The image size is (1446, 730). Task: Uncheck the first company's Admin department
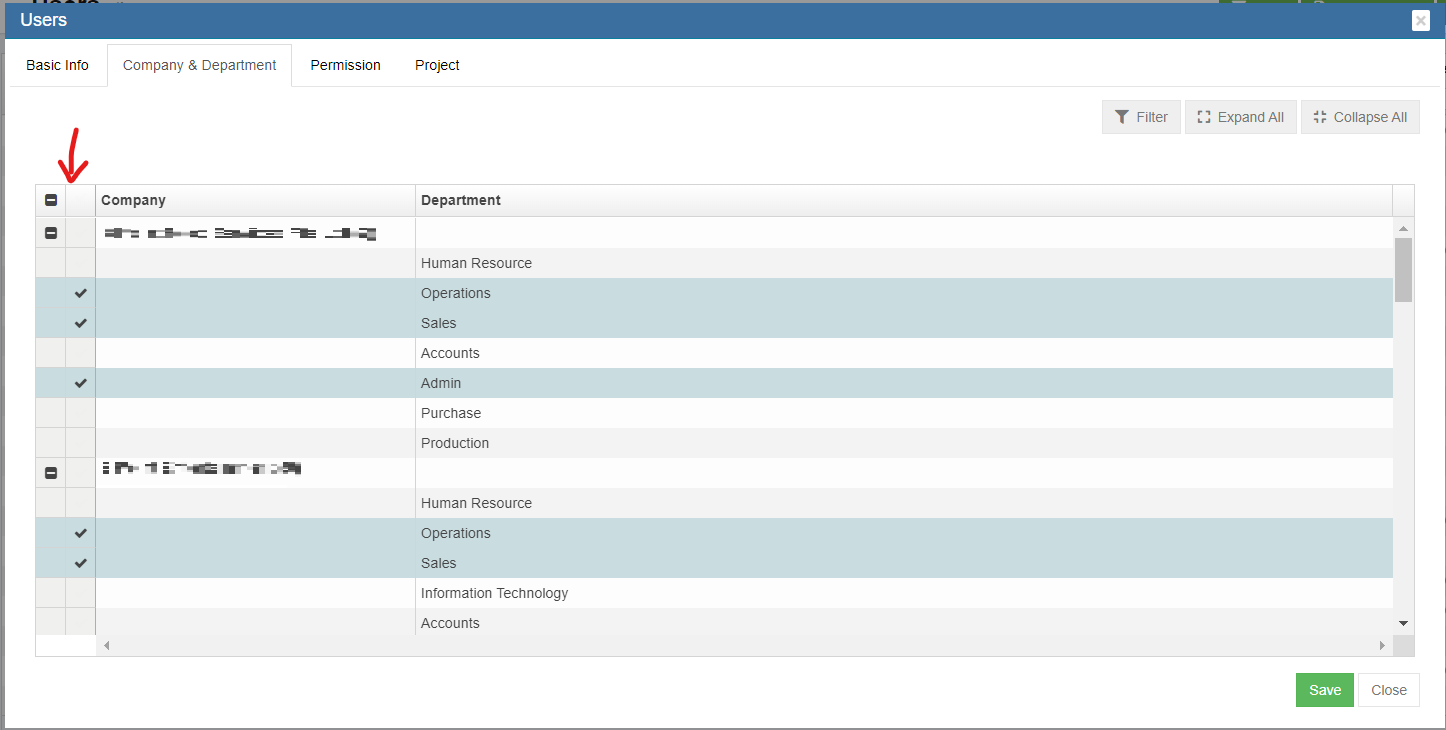[x=81, y=383]
